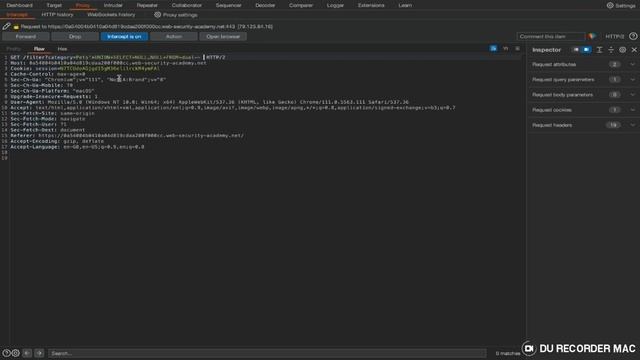Open search settings gear at the bottom bar
Viewport: 640px width, 360px height.
(x=16, y=353)
